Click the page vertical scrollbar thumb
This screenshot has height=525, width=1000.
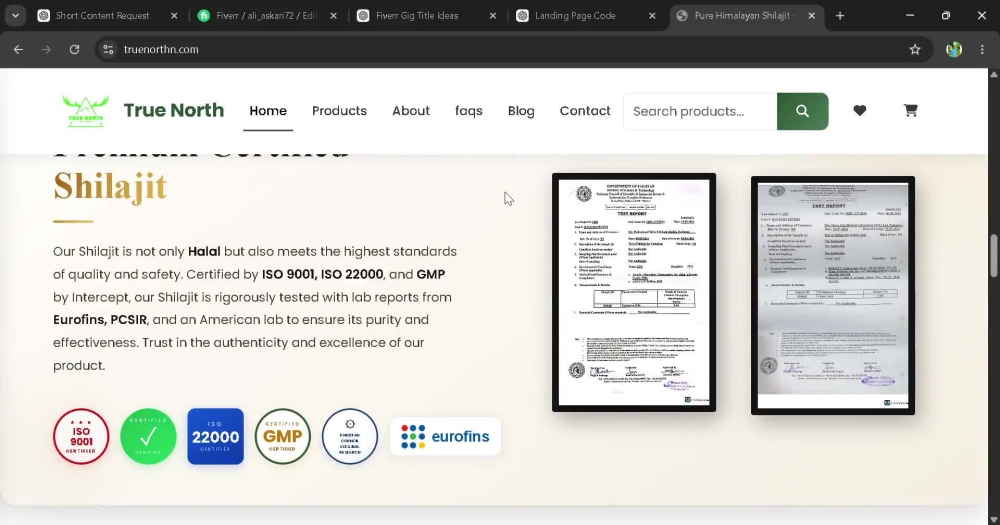click(994, 256)
